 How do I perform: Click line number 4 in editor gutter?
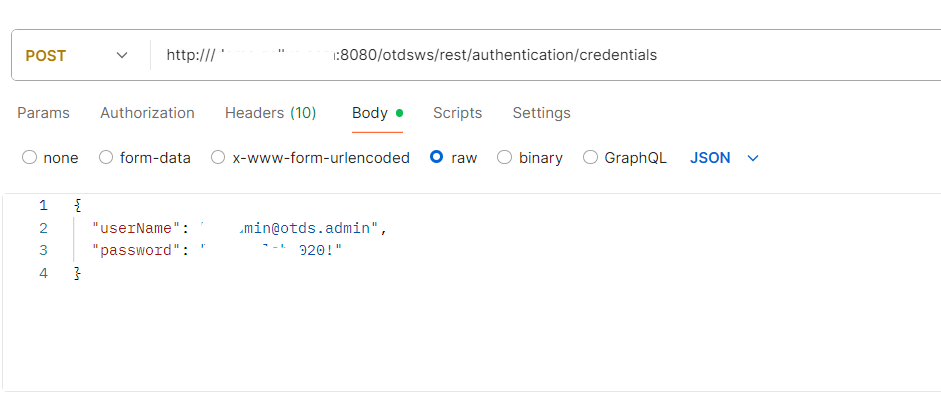(x=43, y=273)
